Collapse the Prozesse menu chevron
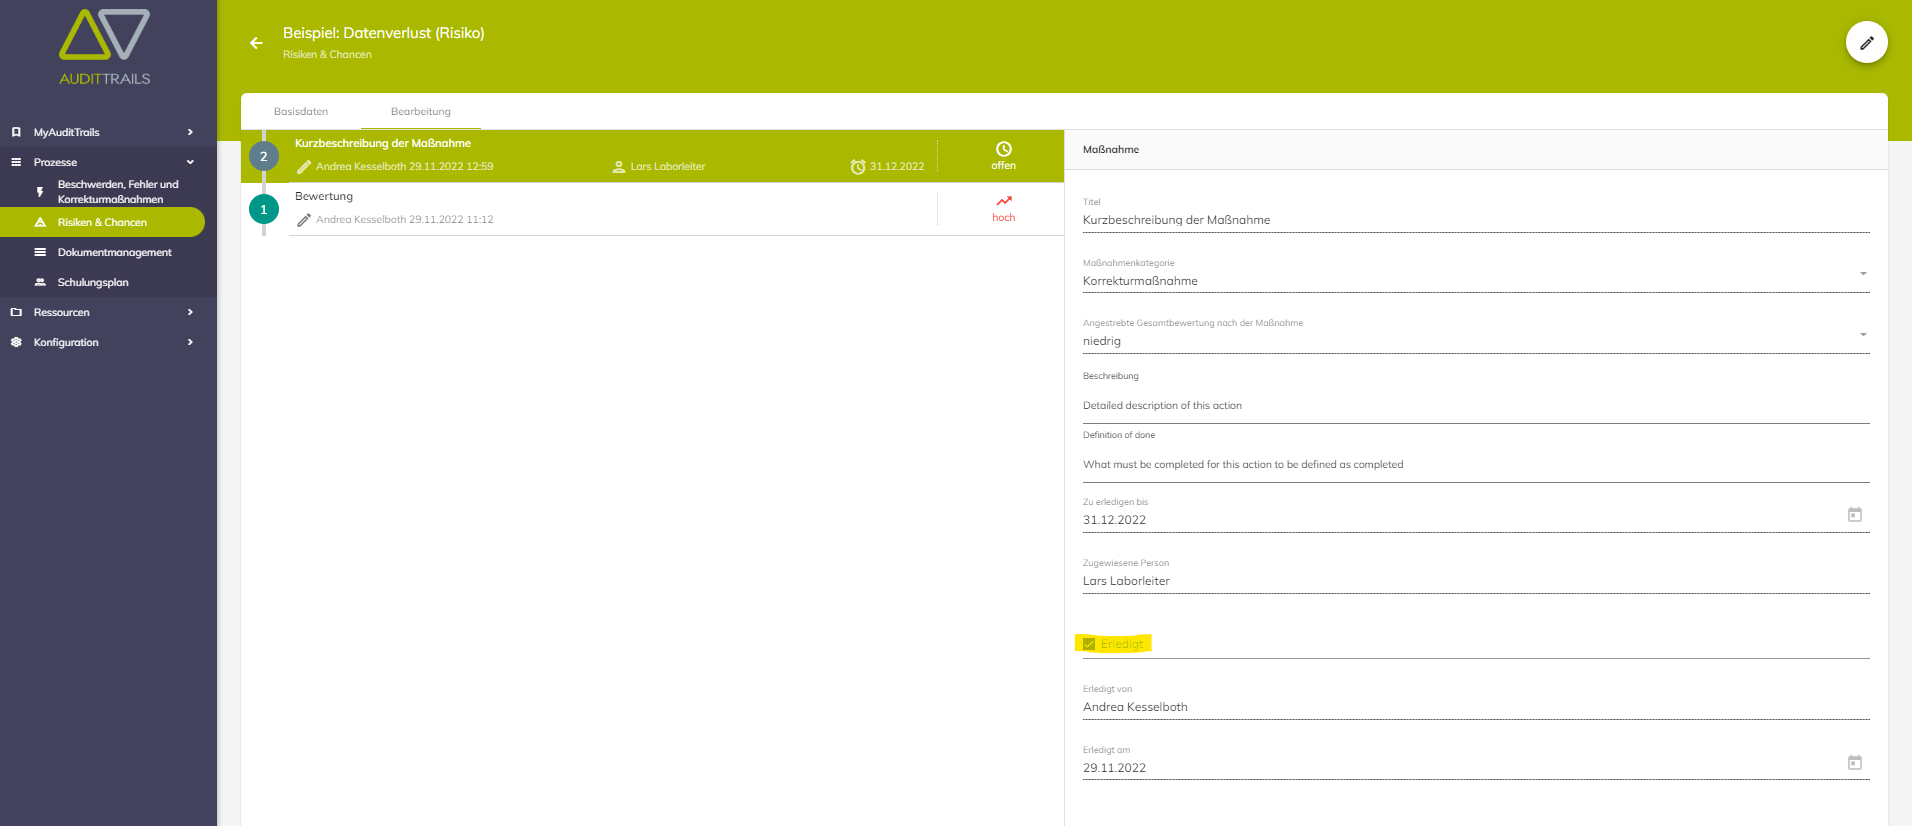The image size is (1912, 826). [x=190, y=162]
